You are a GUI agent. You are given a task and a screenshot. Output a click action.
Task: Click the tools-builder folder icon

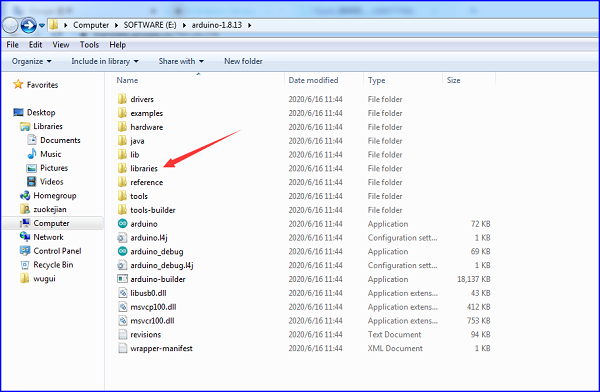(x=122, y=210)
